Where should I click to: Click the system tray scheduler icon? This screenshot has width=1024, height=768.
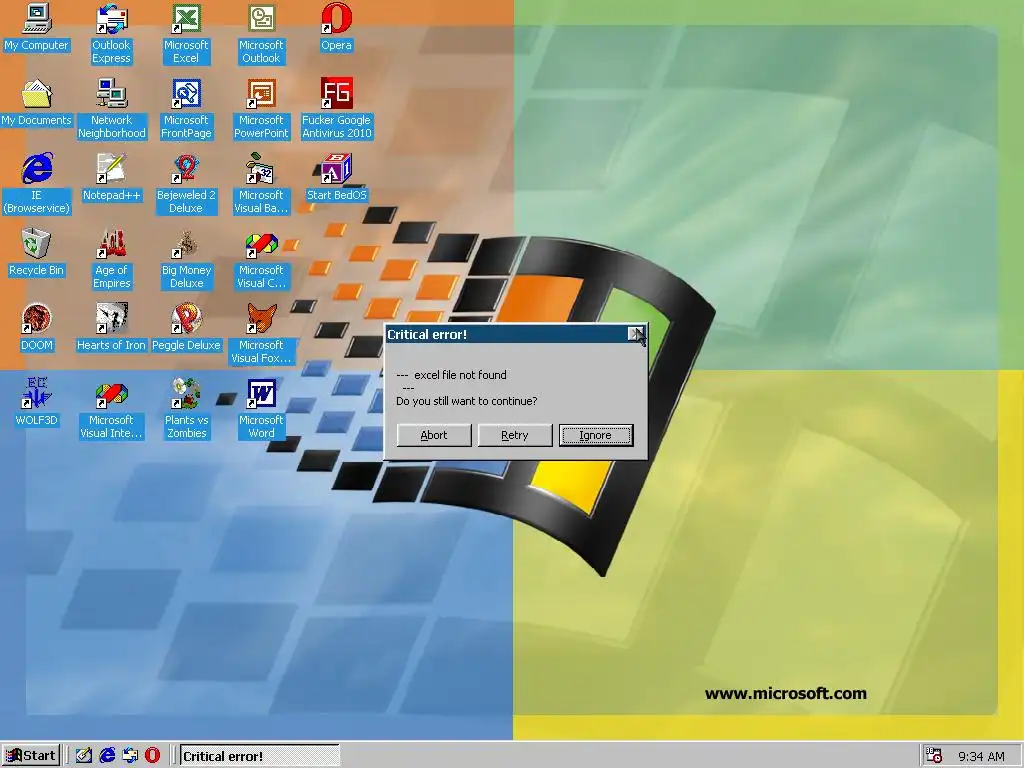tap(935, 756)
